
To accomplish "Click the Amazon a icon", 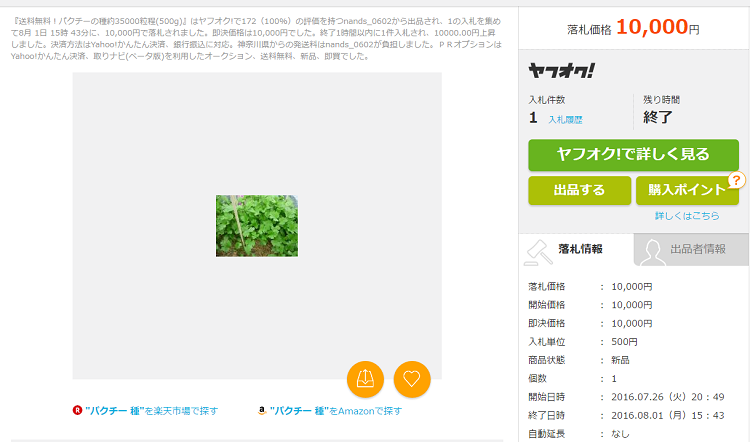I will click(262, 410).
